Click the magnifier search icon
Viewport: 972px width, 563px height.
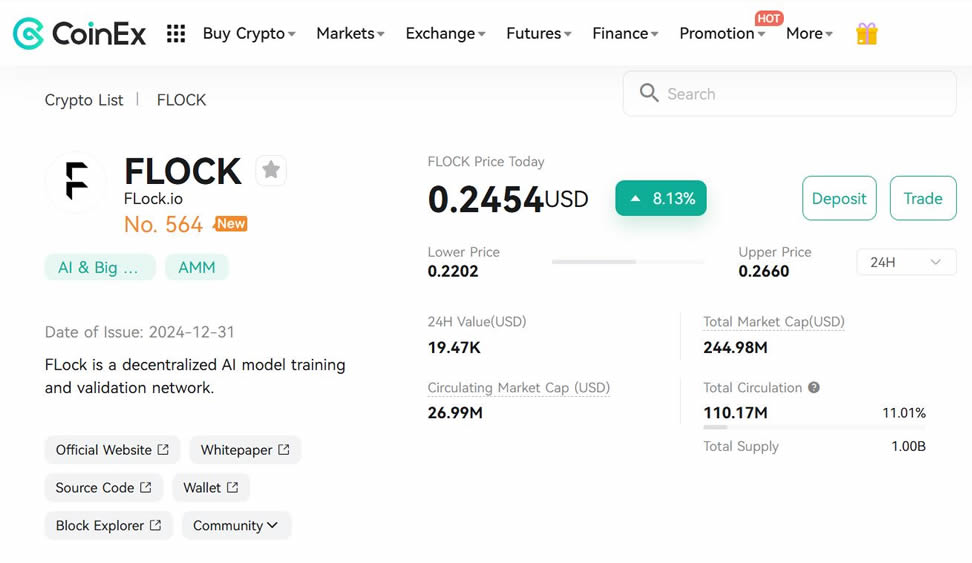pyautogui.click(x=649, y=93)
